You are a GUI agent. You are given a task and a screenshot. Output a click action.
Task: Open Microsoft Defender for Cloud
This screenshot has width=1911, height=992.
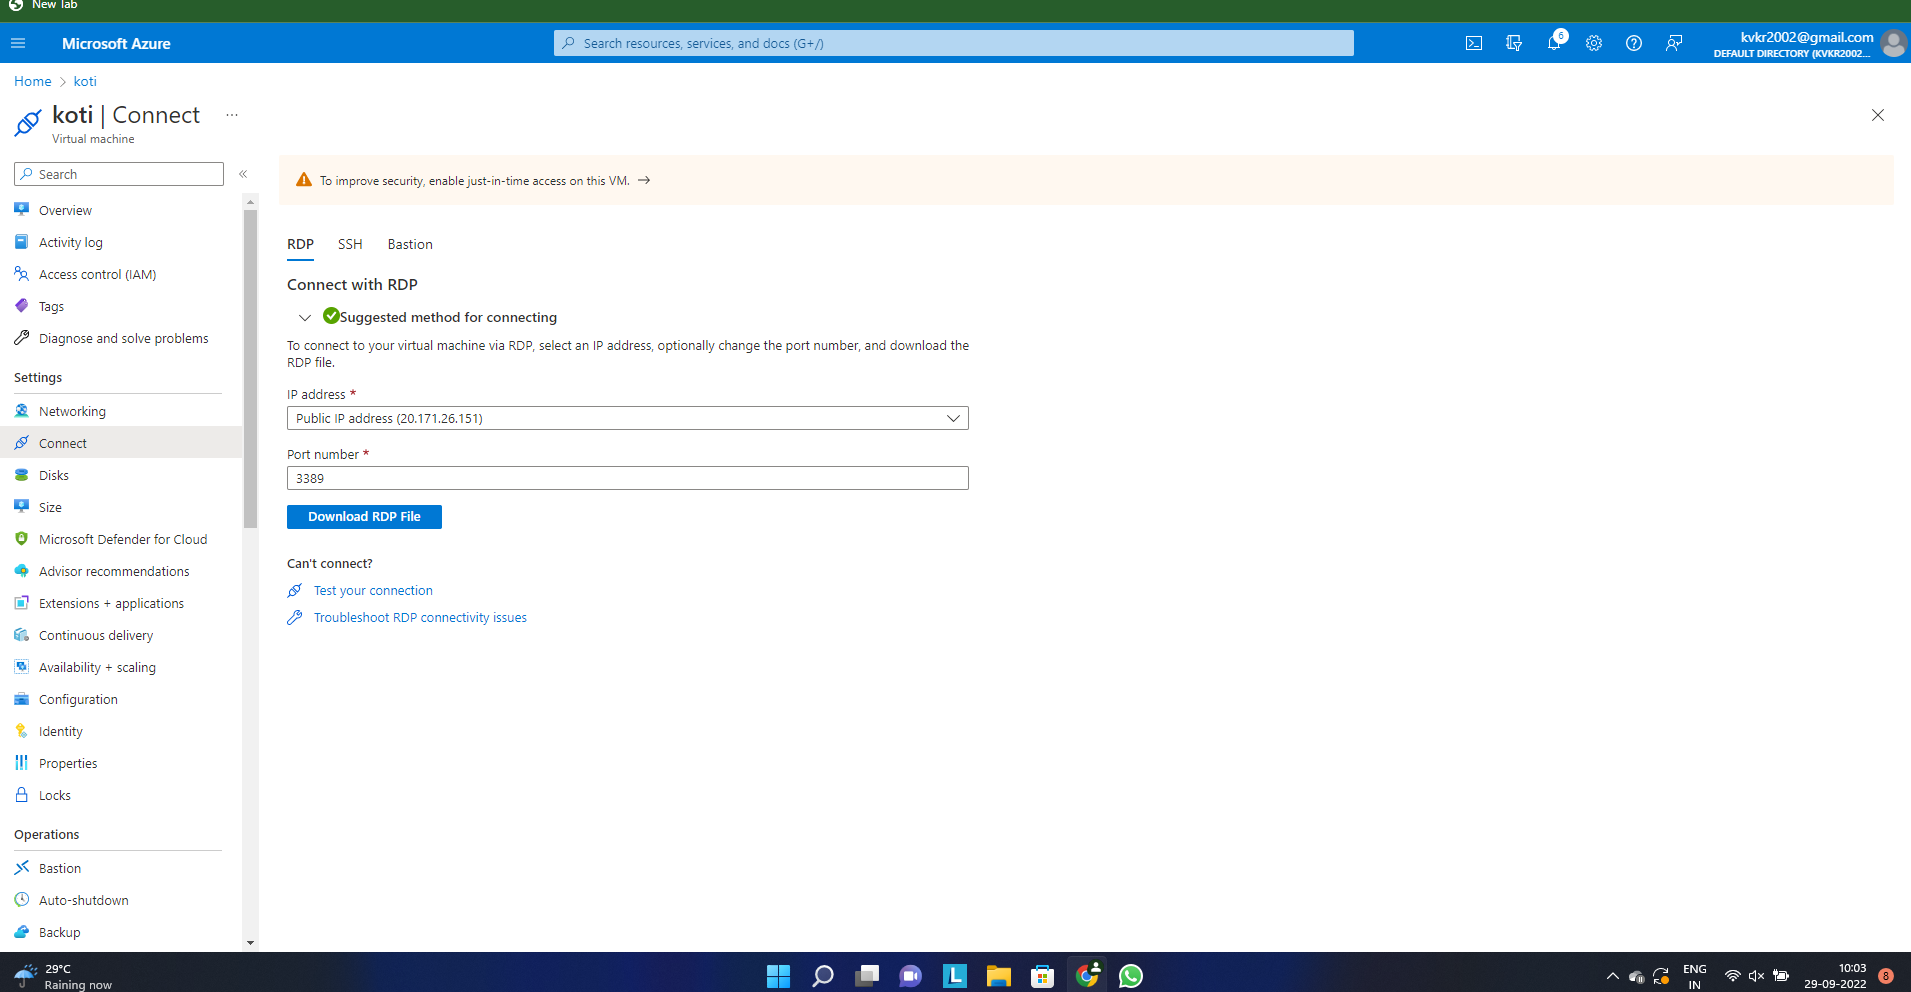122,538
